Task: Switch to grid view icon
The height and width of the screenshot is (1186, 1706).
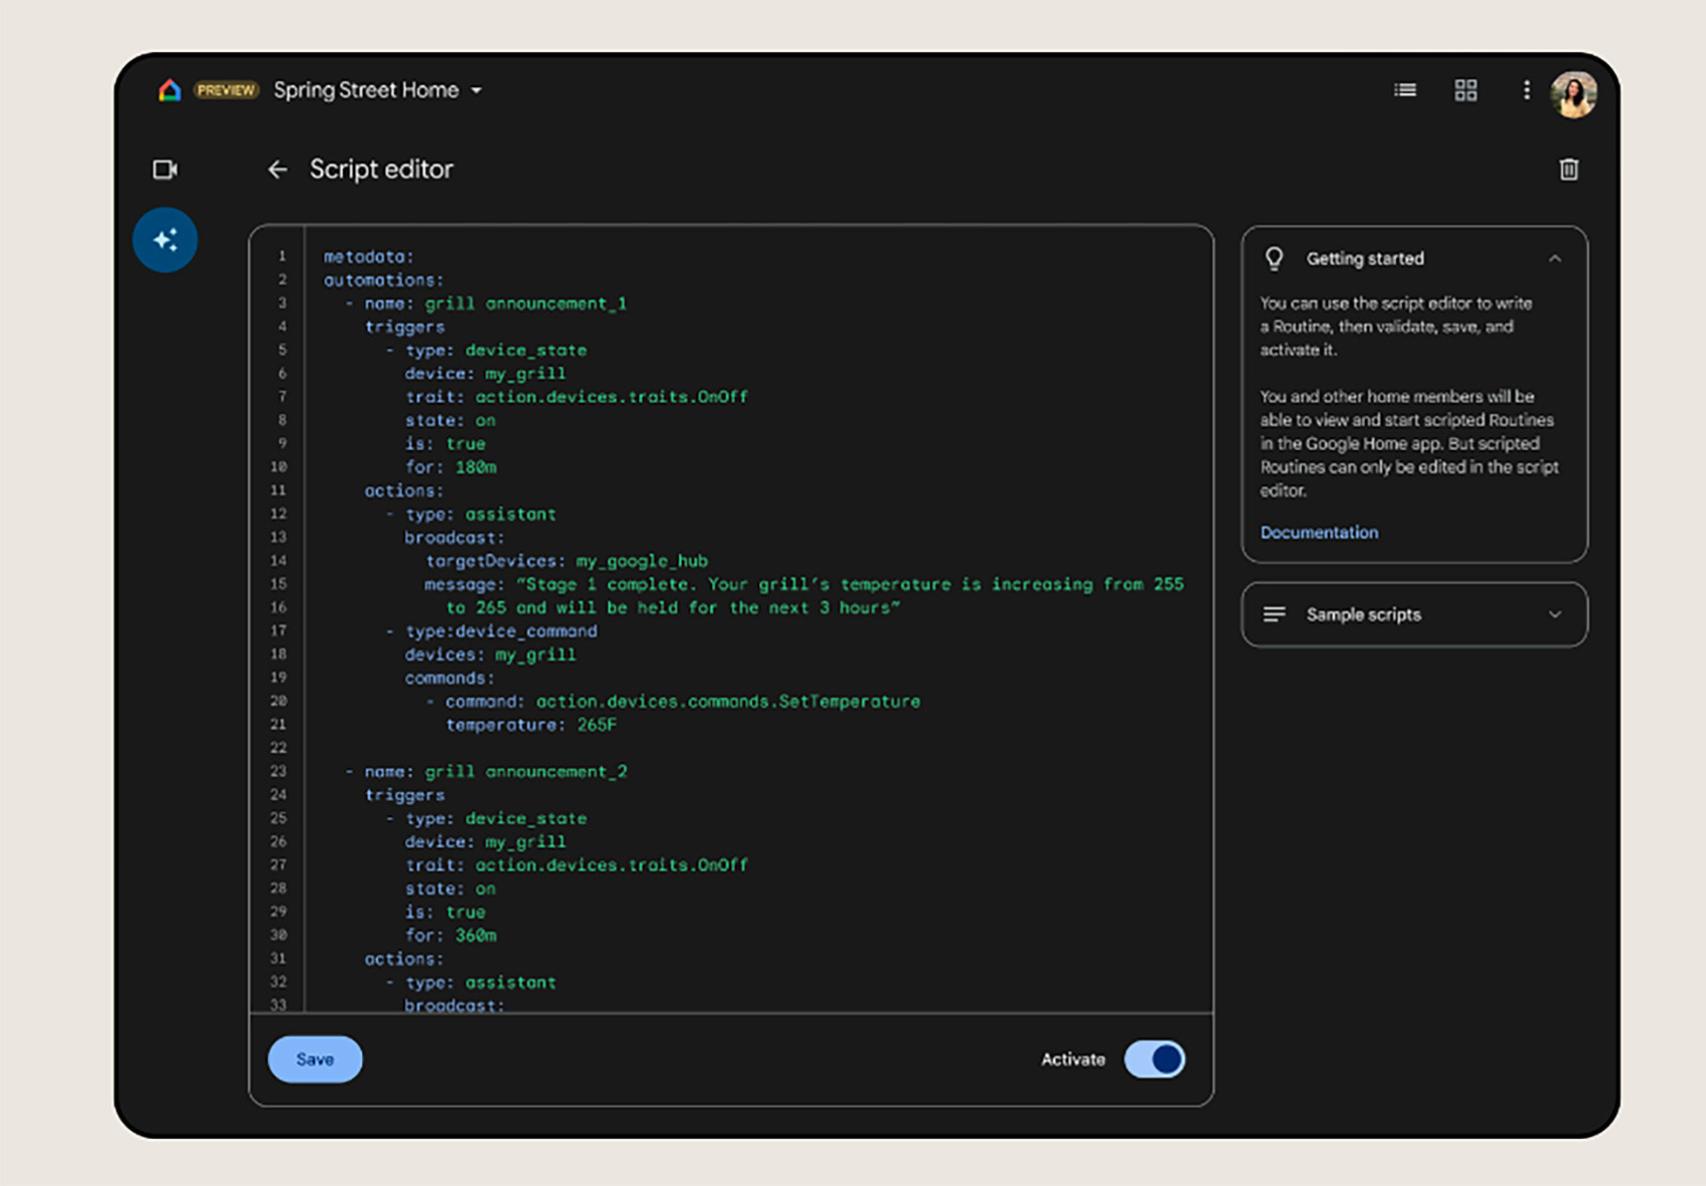Action: point(1465,90)
